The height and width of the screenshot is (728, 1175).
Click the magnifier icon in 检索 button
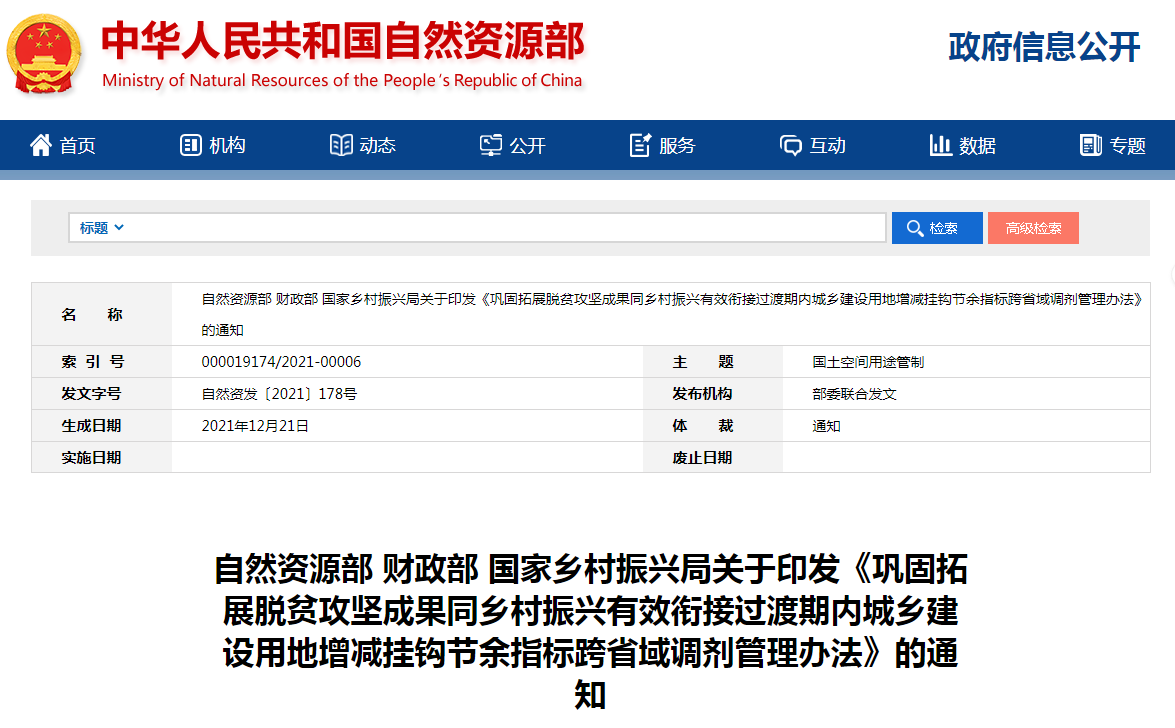pos(915,228)
